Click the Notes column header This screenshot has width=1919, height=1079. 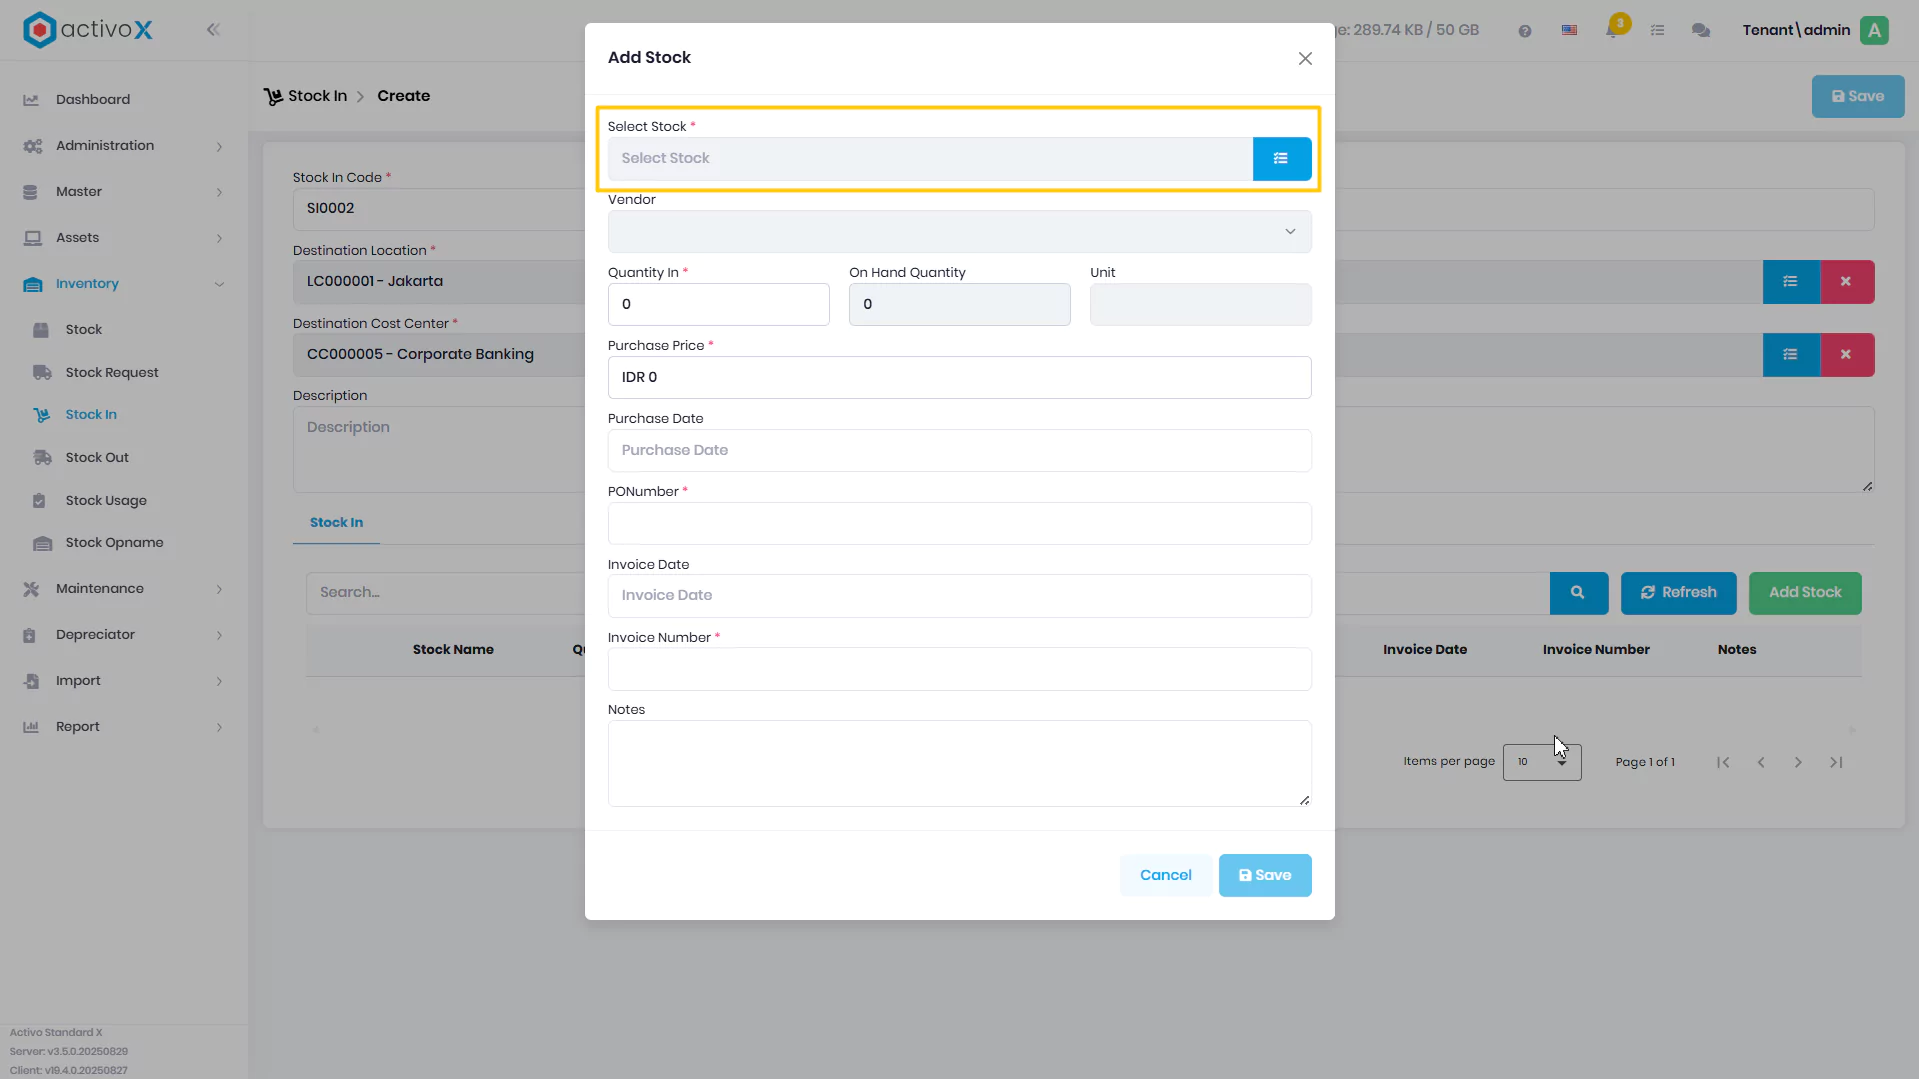click(1737, 650)
